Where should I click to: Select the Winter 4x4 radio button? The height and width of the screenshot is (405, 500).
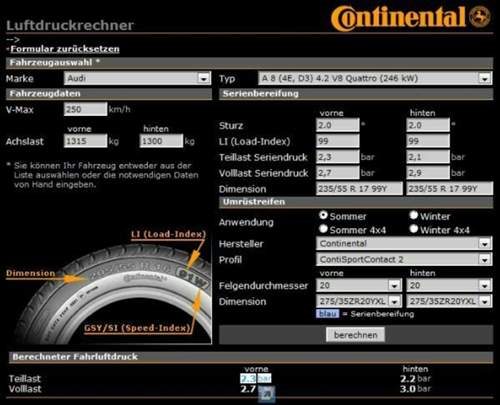tap(414, 229)
